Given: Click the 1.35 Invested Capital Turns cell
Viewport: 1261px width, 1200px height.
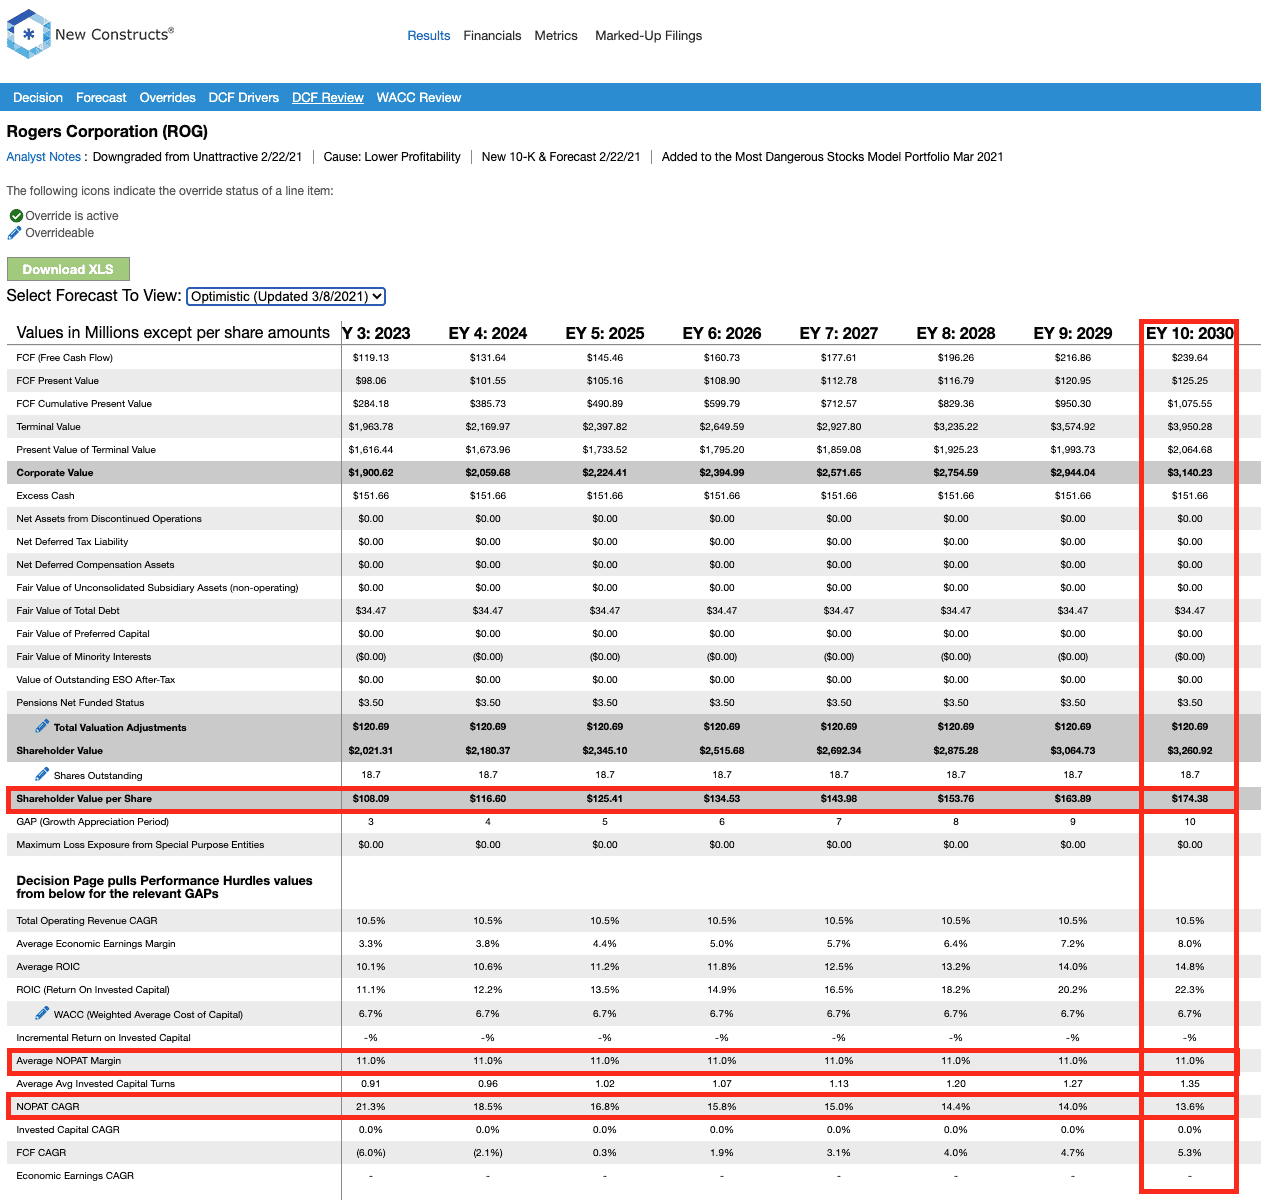Looking at the screenshot, I should [x=1189, y=1084].
